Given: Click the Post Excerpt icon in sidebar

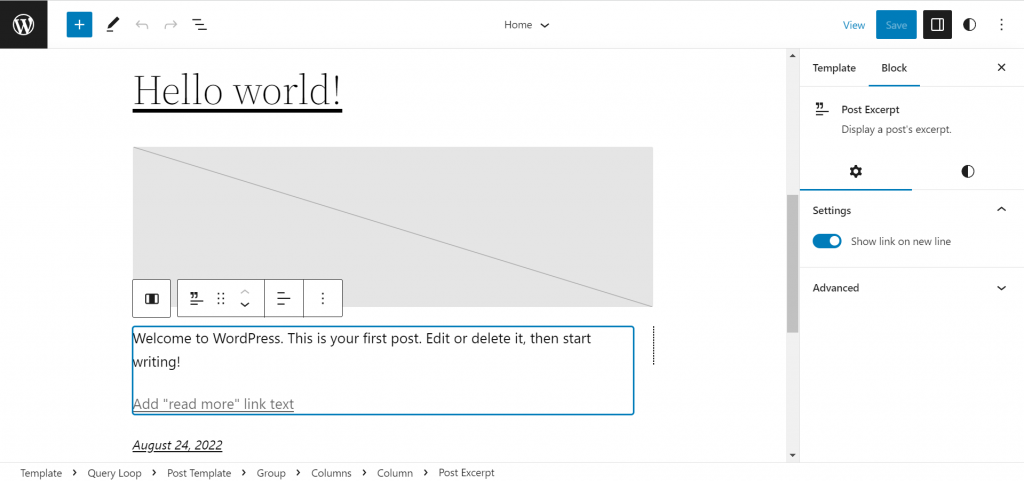Looking at the screenshot, I should [x=822, y=110].
